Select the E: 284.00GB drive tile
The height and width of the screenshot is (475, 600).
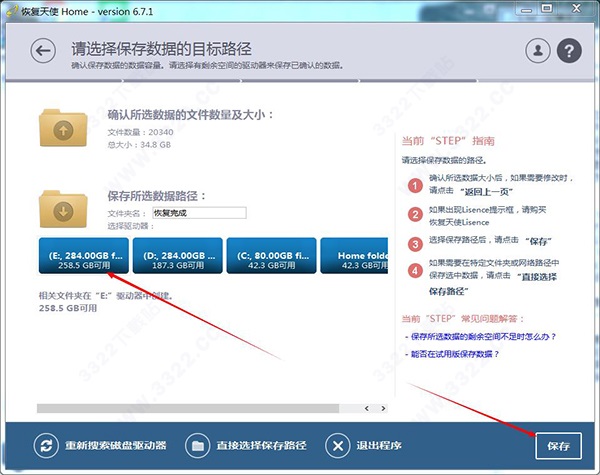[x=84, y=256]
